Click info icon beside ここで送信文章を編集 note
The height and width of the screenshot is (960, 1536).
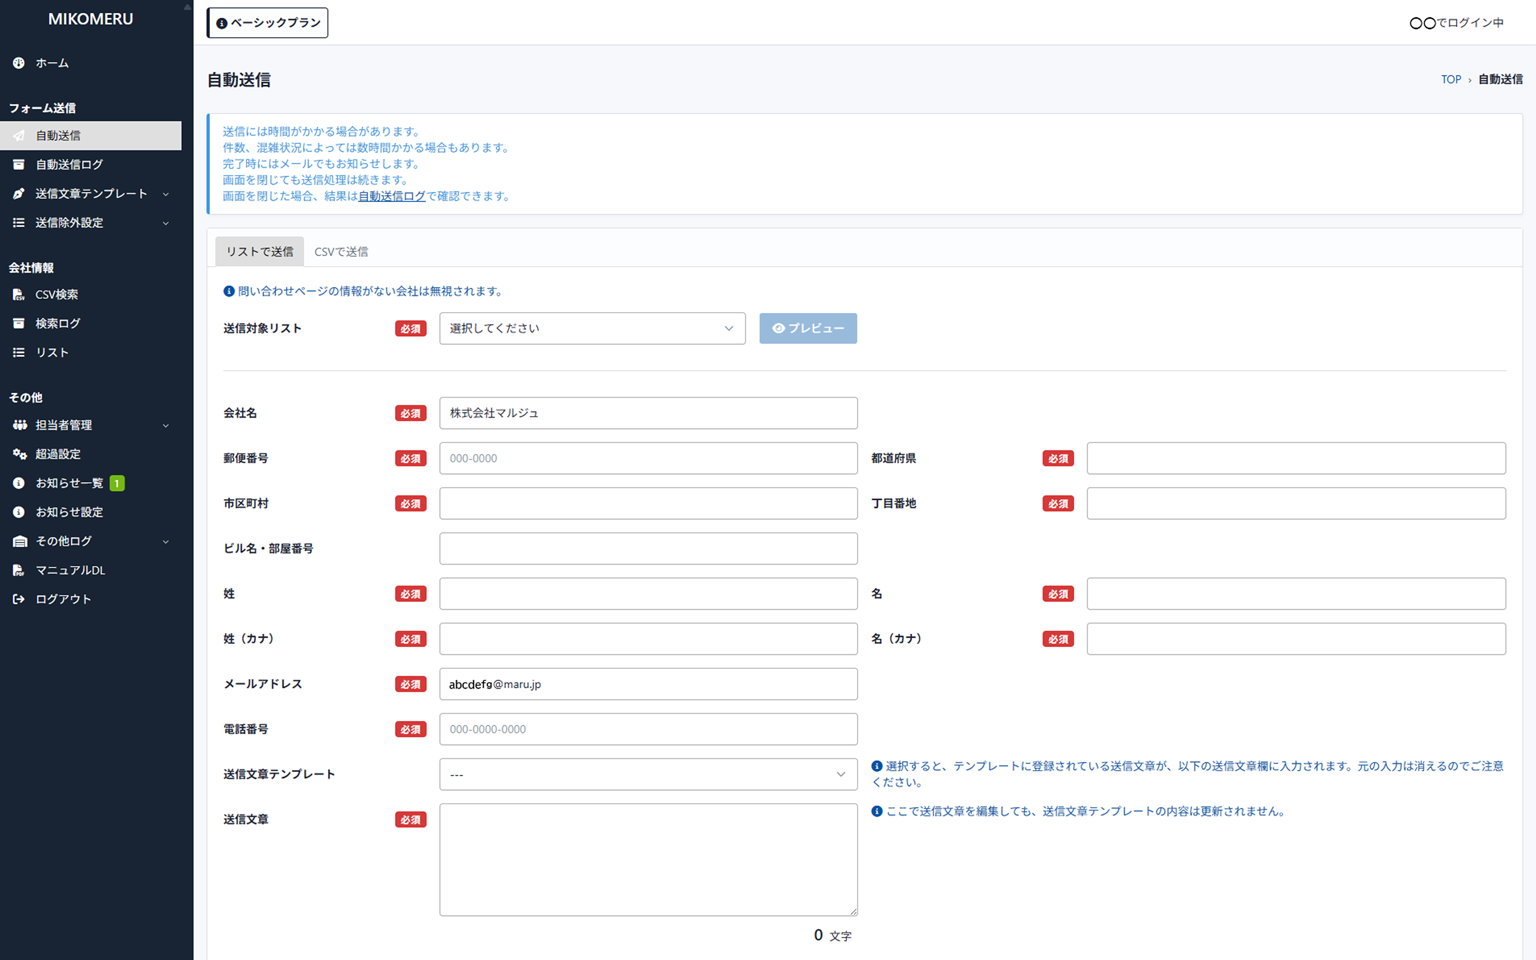877,811
